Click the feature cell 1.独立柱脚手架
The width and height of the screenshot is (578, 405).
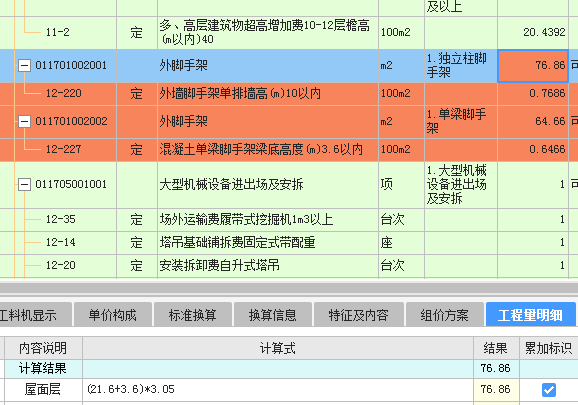coord(461,66)
